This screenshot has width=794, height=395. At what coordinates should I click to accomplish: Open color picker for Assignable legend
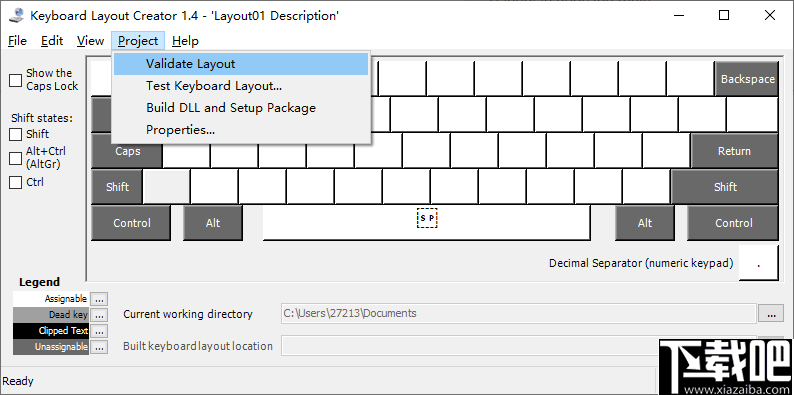[99, 299]
